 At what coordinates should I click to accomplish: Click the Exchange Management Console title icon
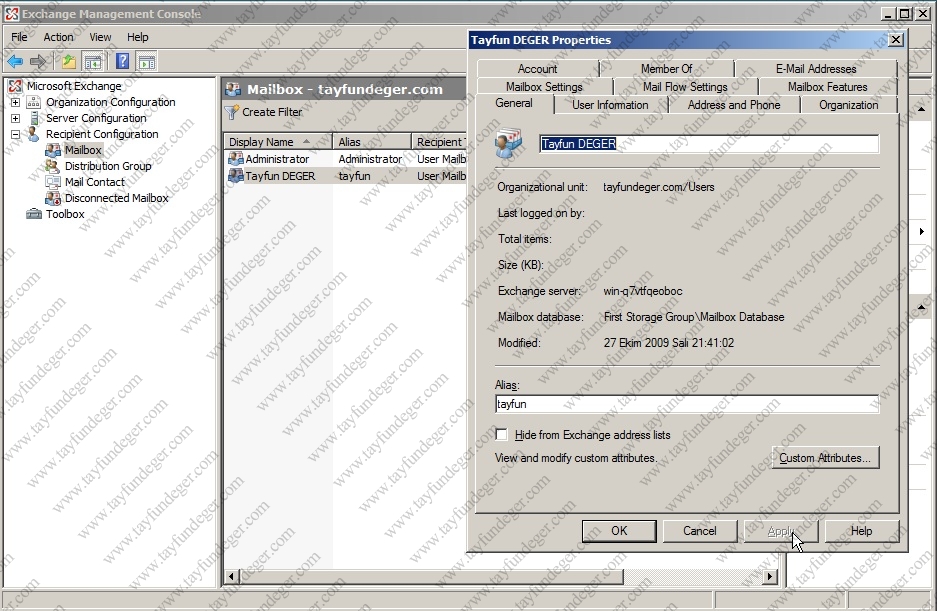11,14
